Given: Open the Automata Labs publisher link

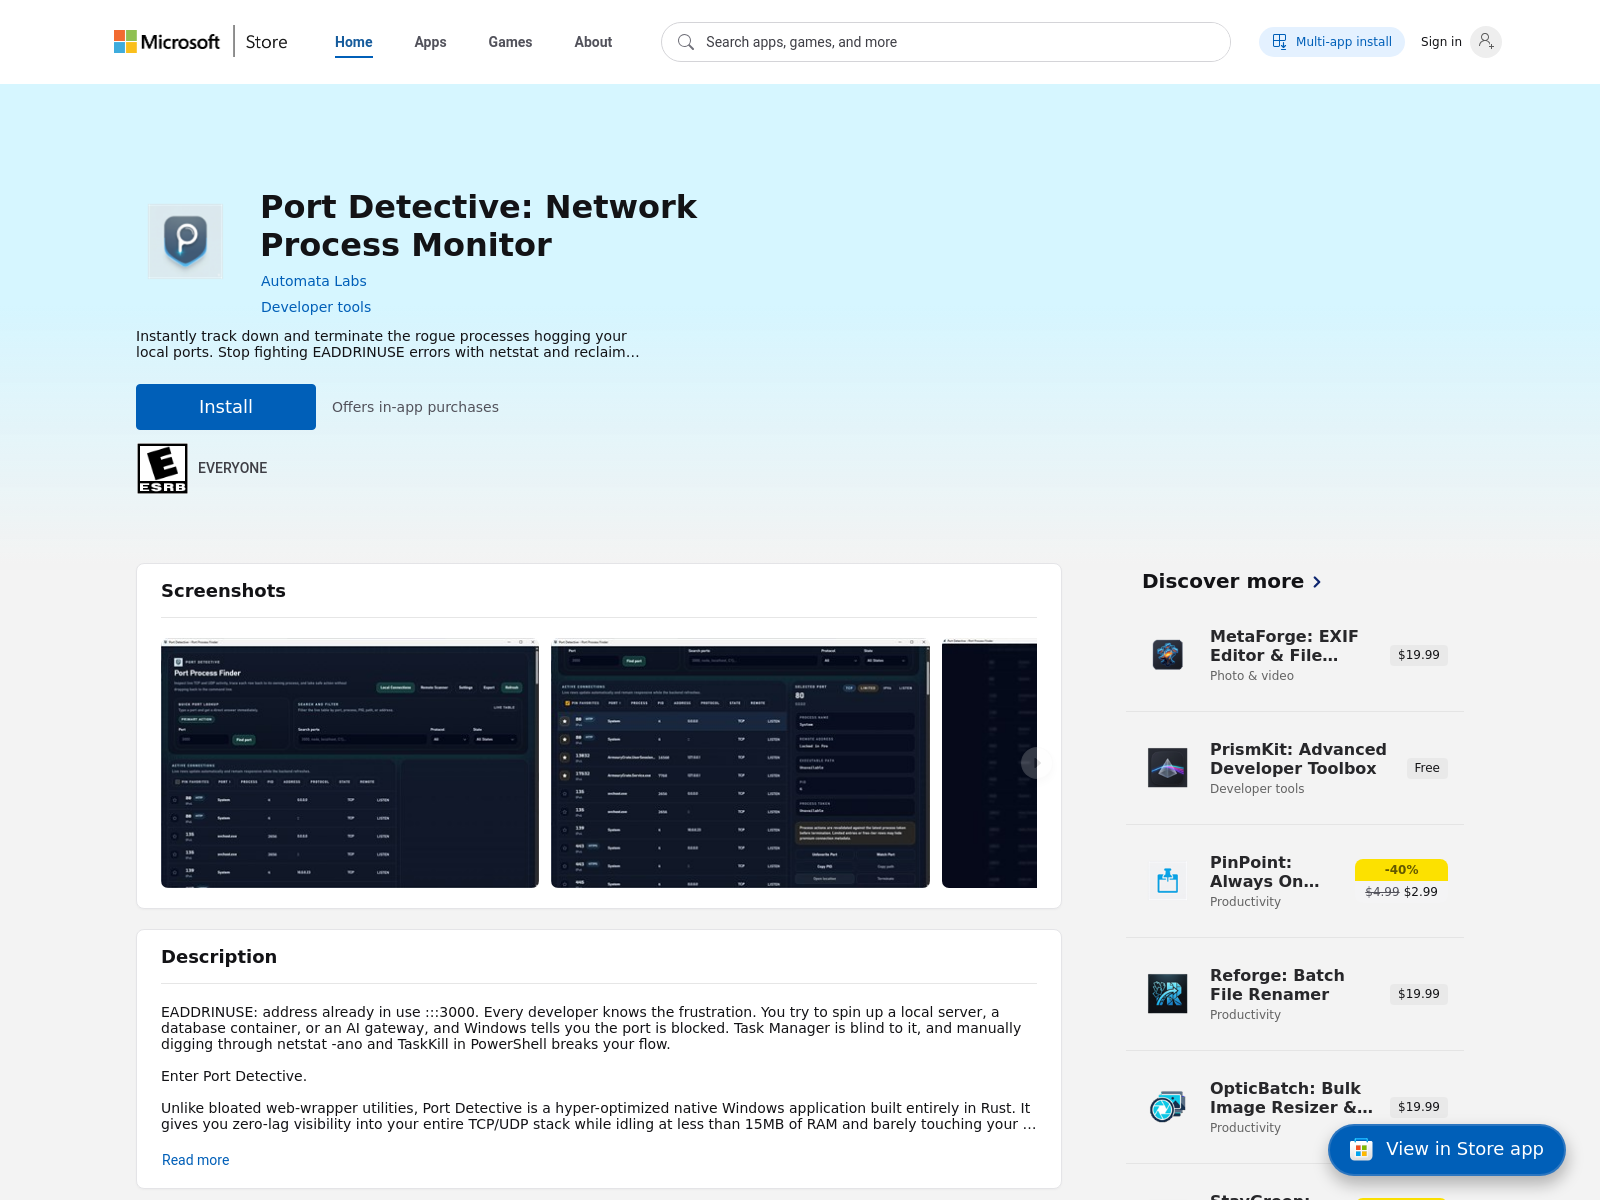Looking at the screenshot, I should tap(314, 281).
